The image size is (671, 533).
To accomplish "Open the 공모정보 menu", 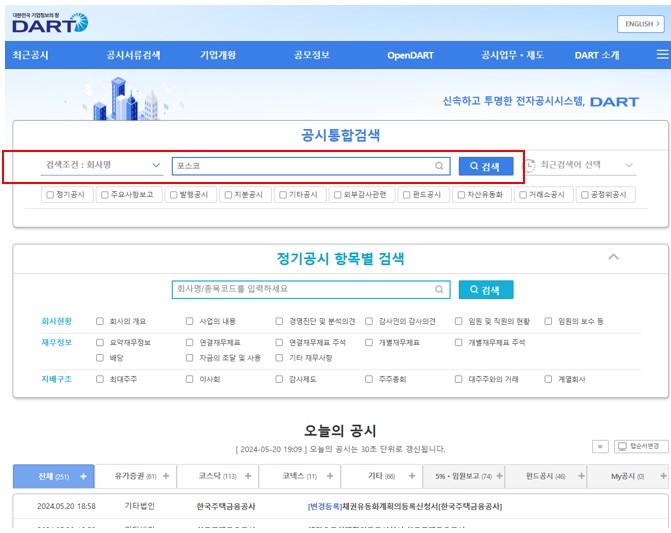I will [312, 55].
